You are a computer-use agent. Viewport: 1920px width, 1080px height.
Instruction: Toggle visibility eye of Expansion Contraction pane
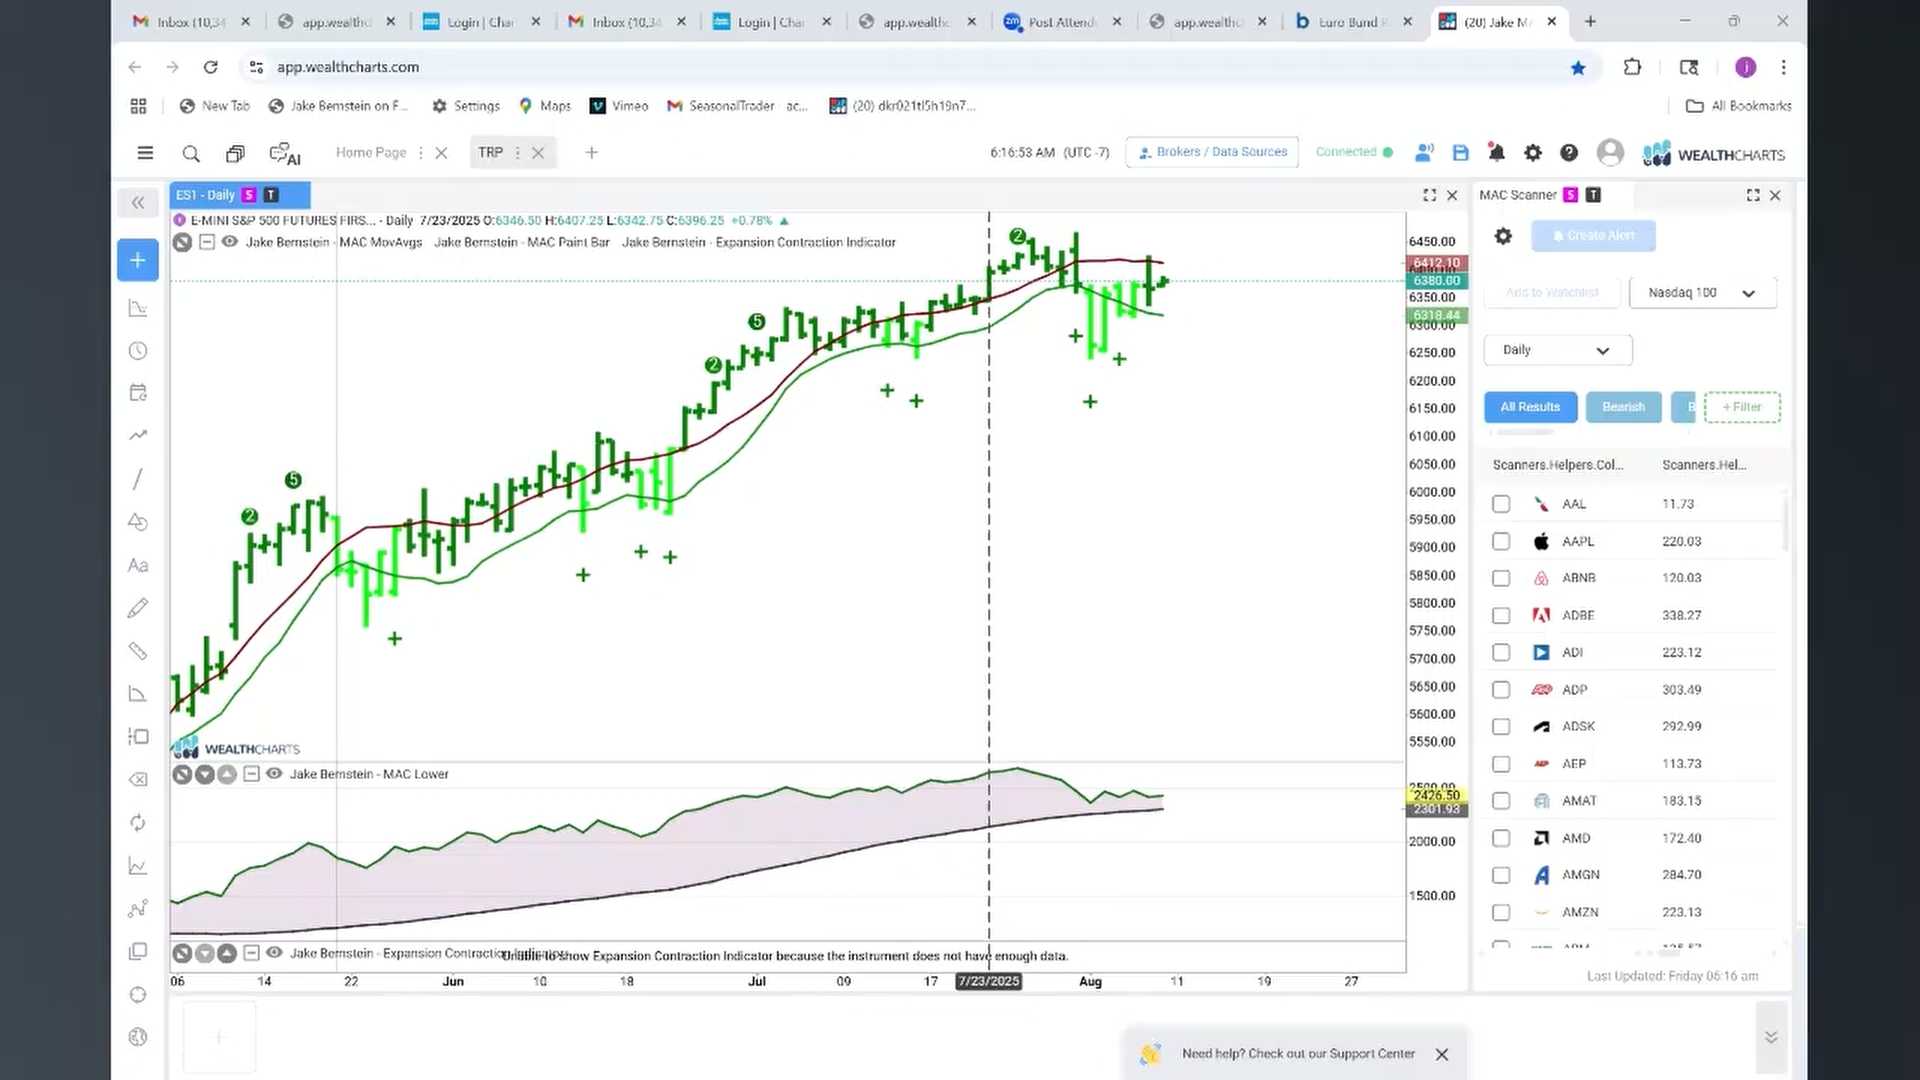click(x=274, y=953)
